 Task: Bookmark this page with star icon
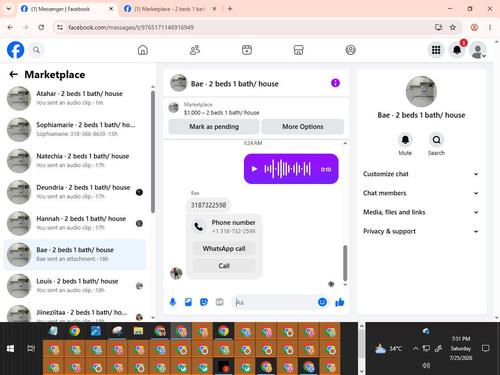pyautogui.click(x=452, y=27)
